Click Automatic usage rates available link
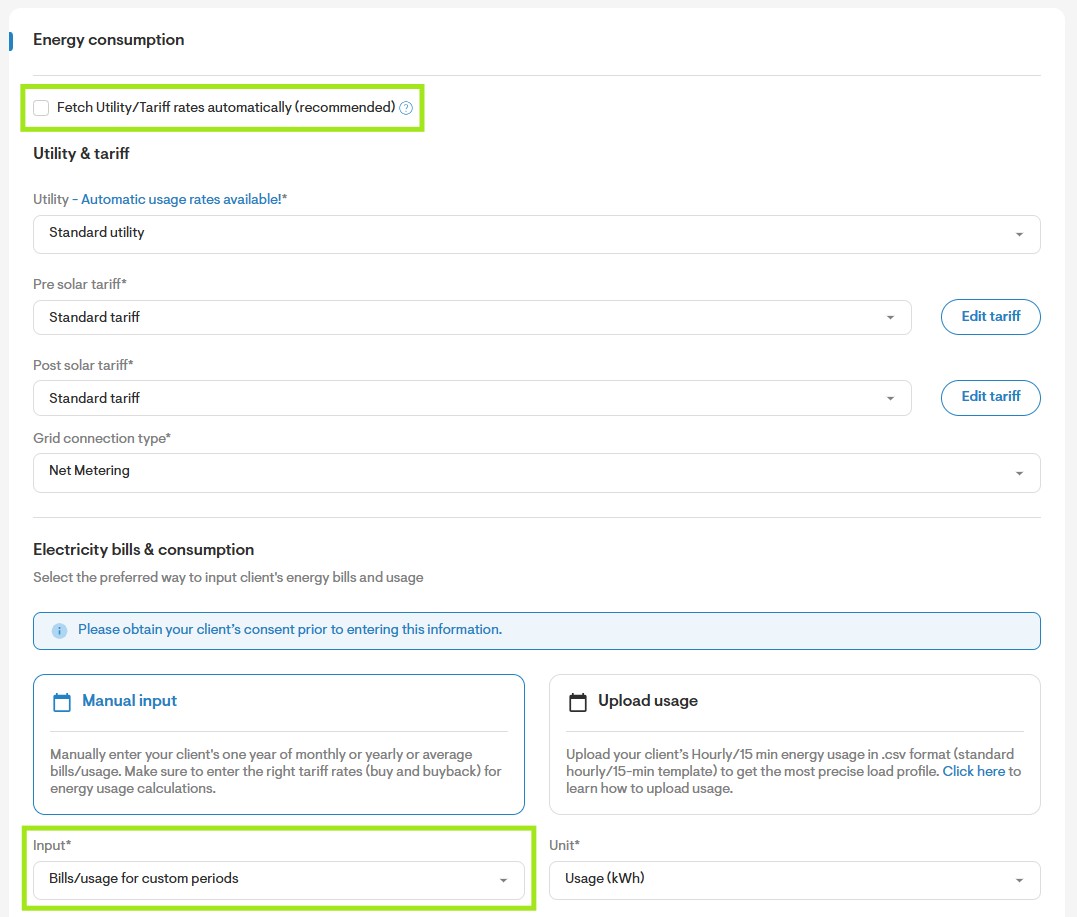Screen dimensions: 1077x917 click(181, 199)
